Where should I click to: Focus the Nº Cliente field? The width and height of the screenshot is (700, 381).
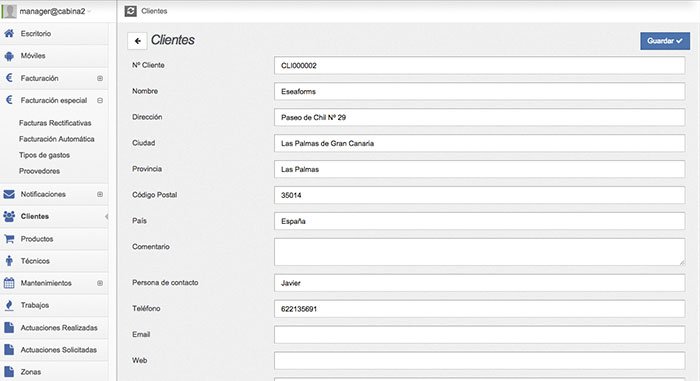click(479, 66)
